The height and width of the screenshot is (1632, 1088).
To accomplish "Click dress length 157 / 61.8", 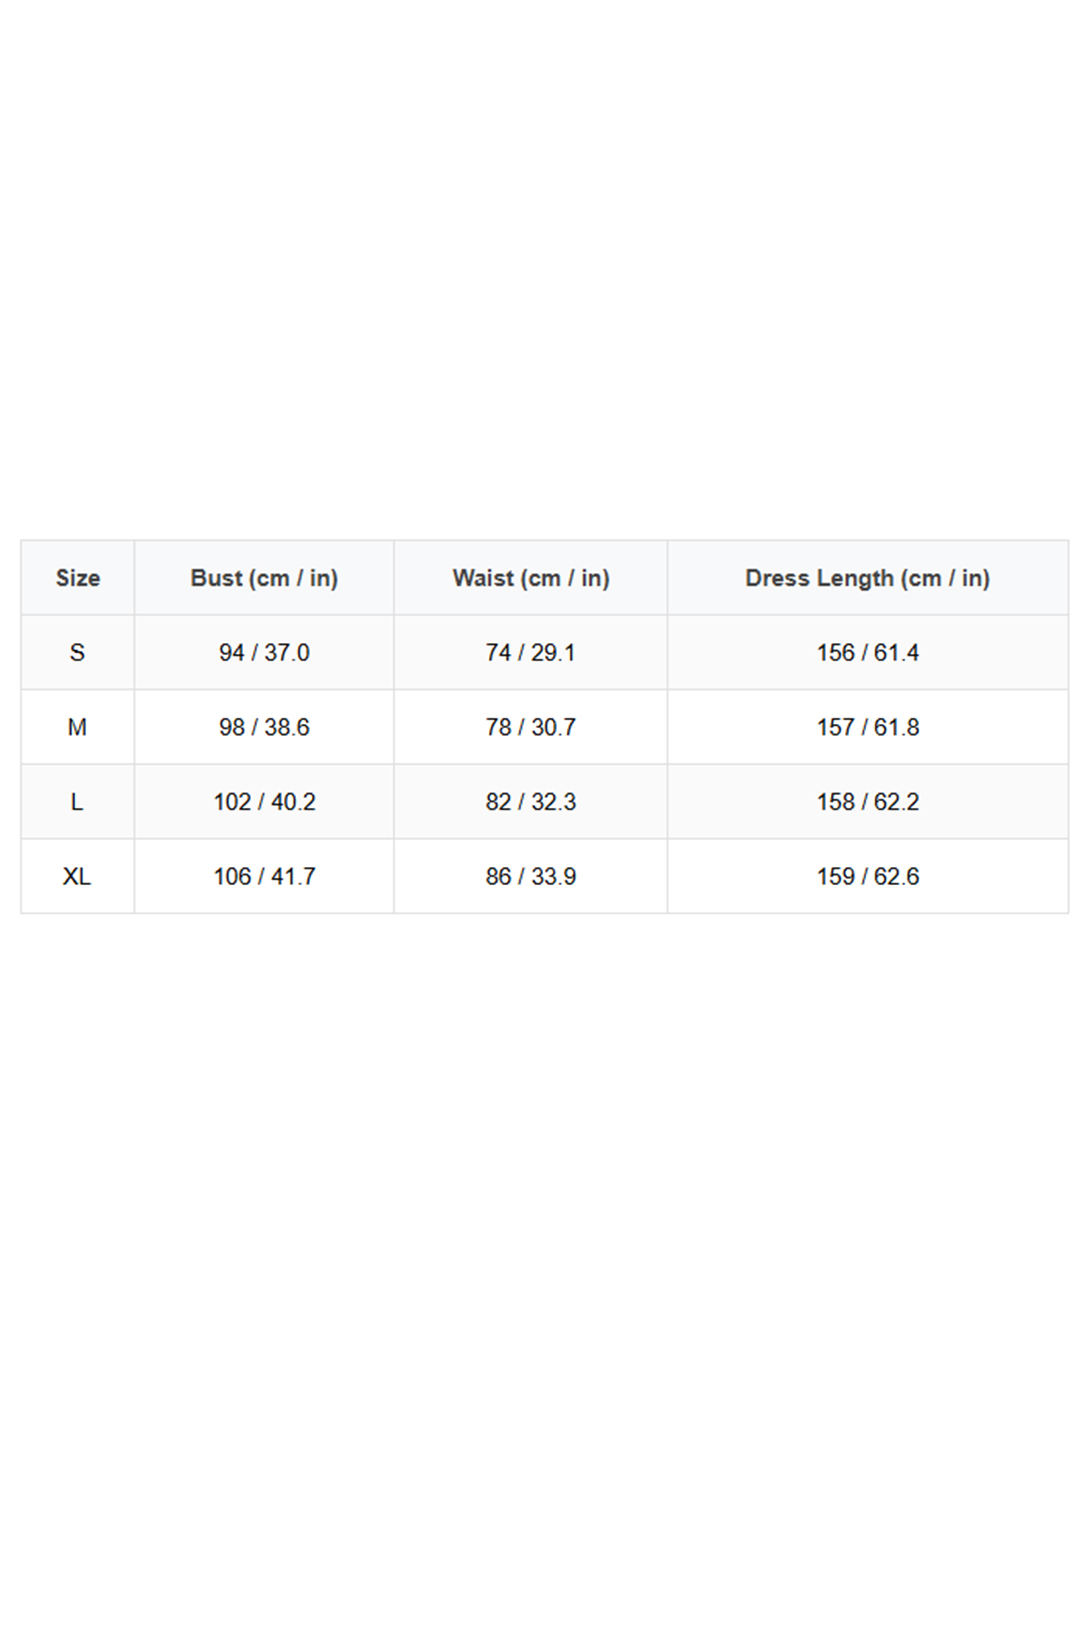I will pyautogui.click(x=867, y=727).
